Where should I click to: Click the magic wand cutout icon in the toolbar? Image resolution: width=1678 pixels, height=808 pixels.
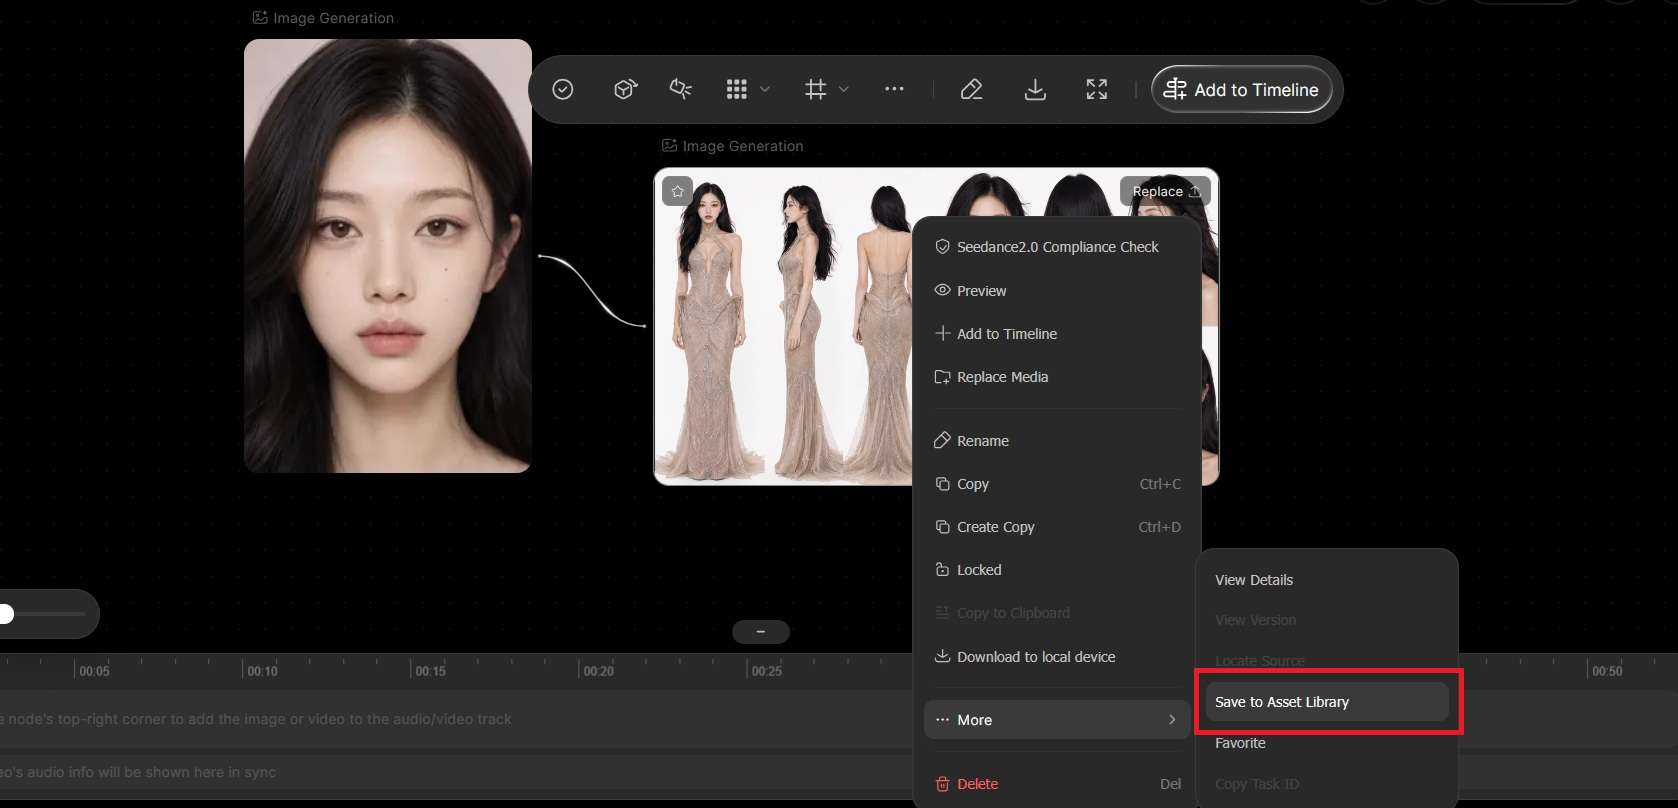(681, 90)
